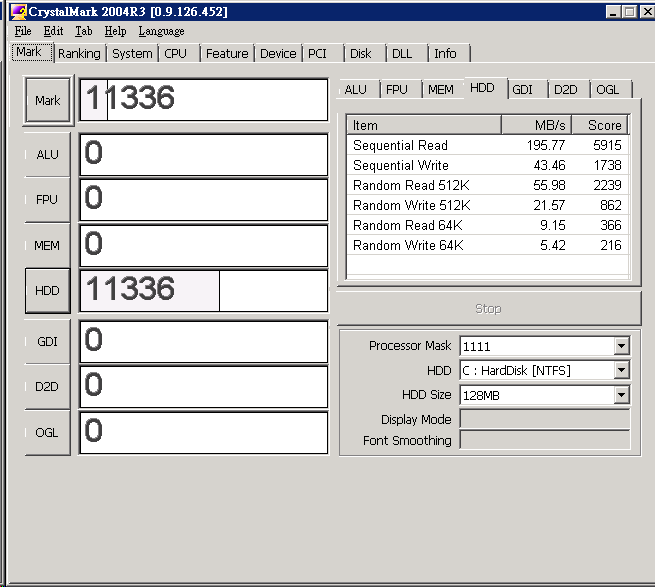
Task: Expand the Processor Mask dropdown
Action: (x=621, y=346)
